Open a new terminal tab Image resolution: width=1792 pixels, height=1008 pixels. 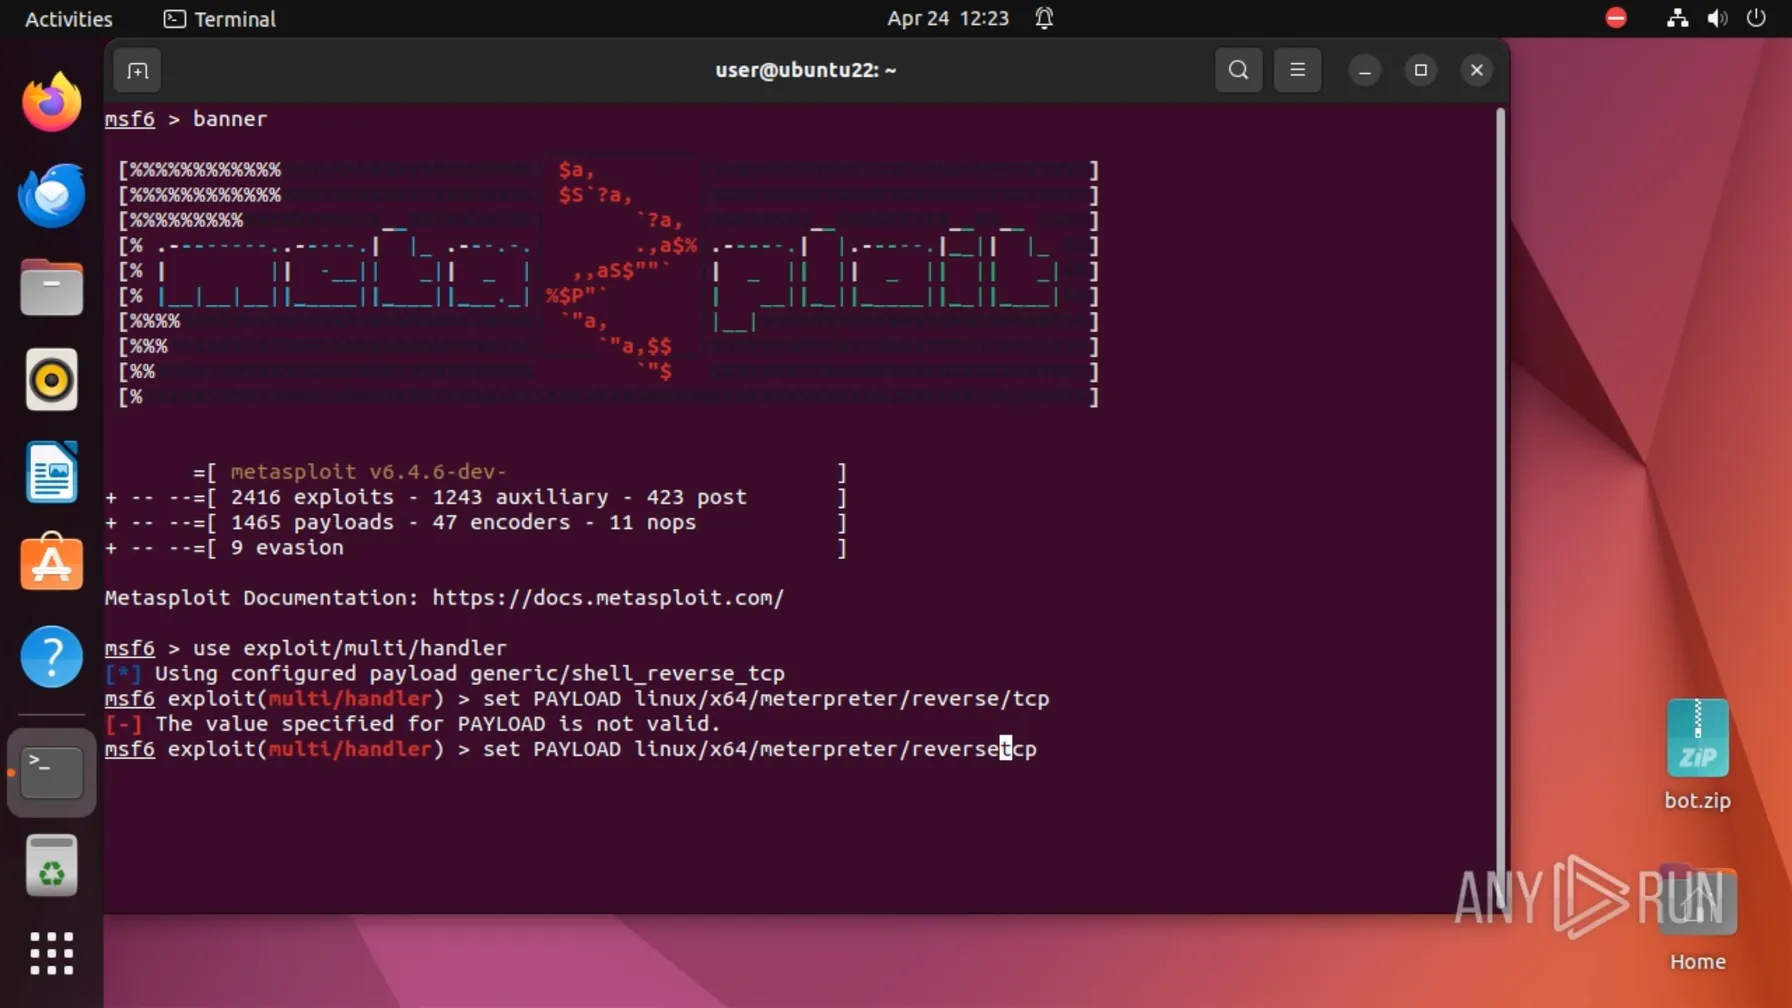tap(137, 70)
